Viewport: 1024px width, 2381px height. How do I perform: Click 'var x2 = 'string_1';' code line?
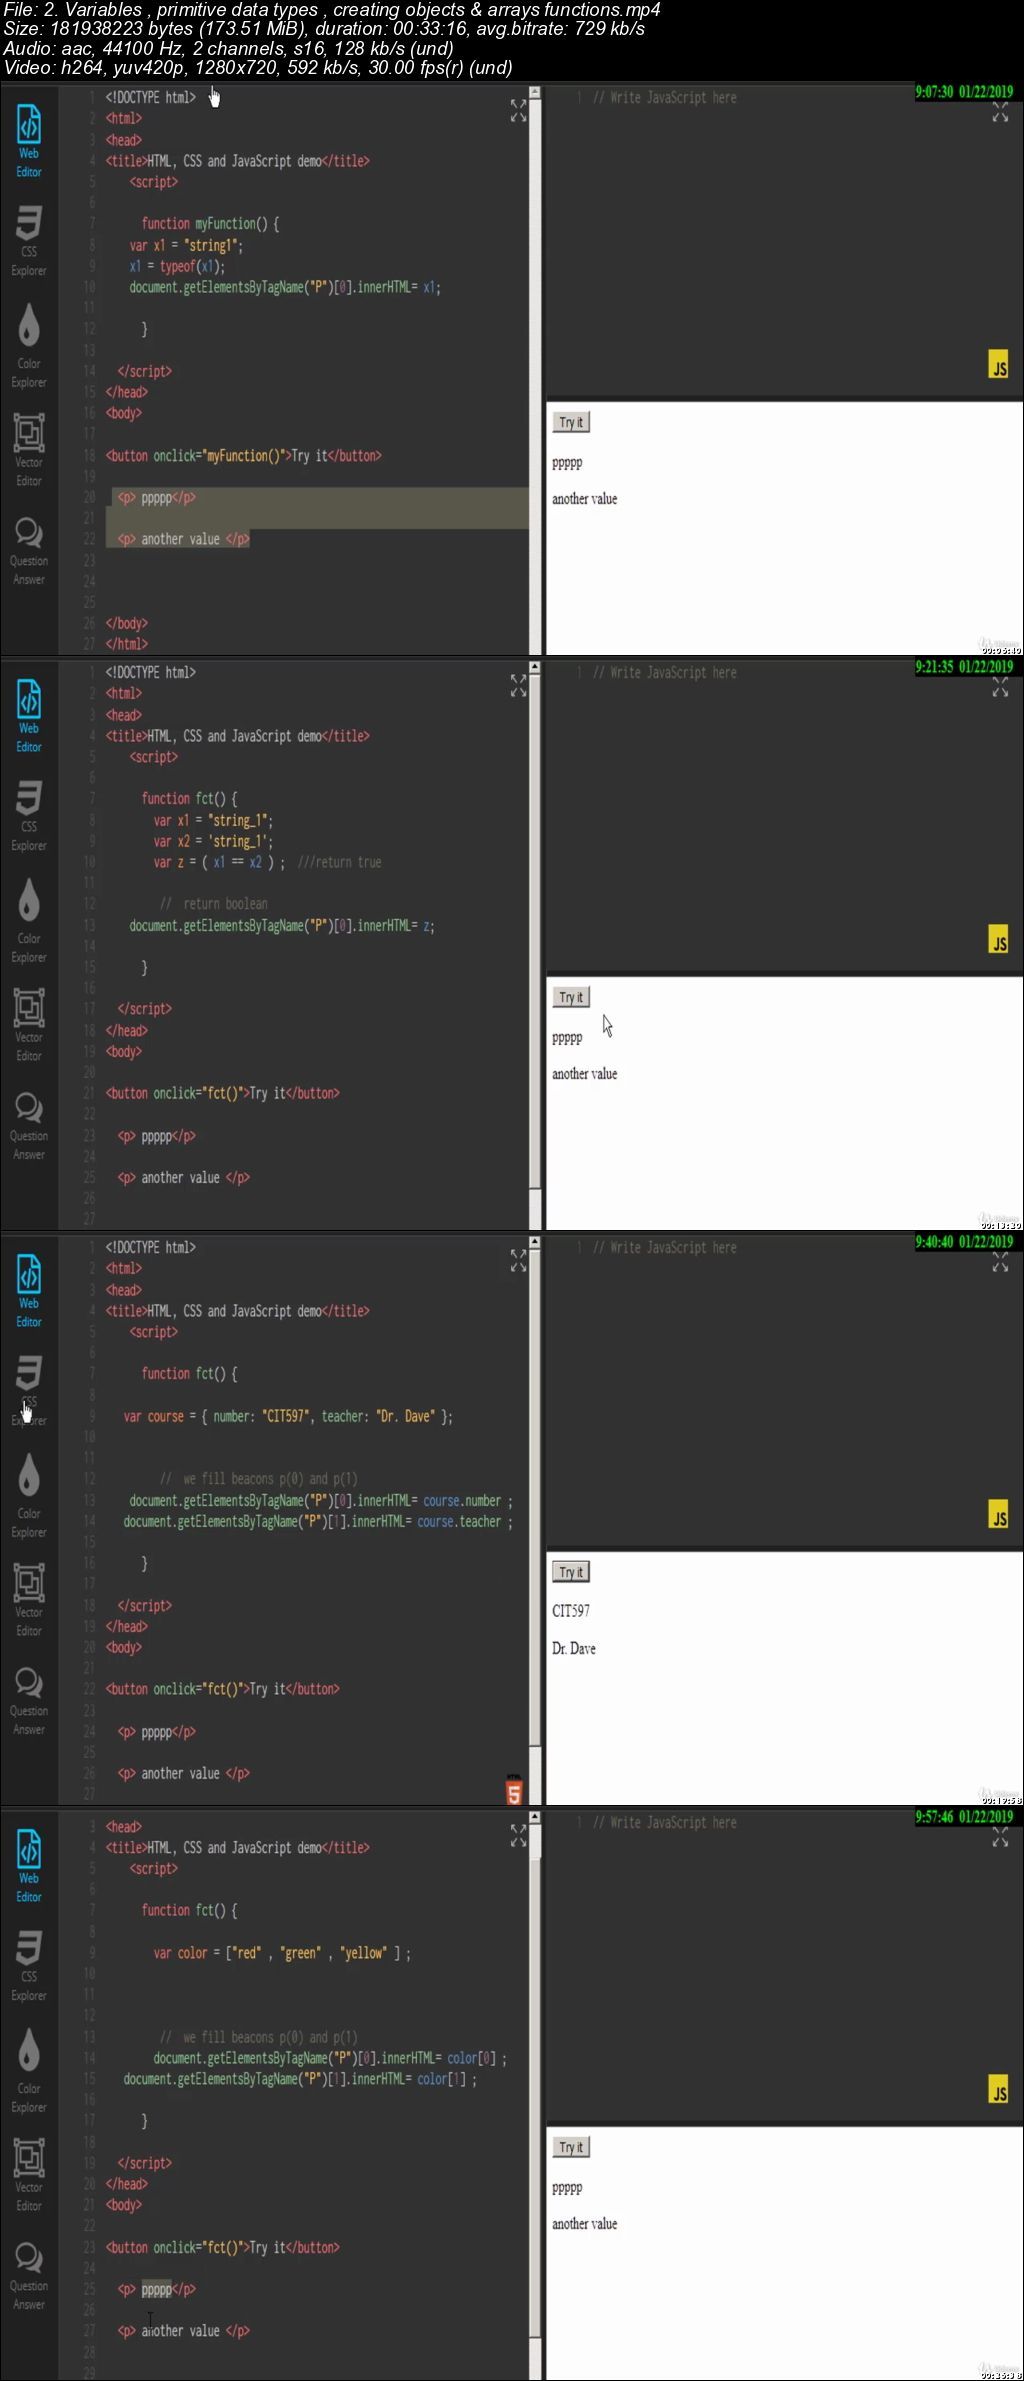213,841
